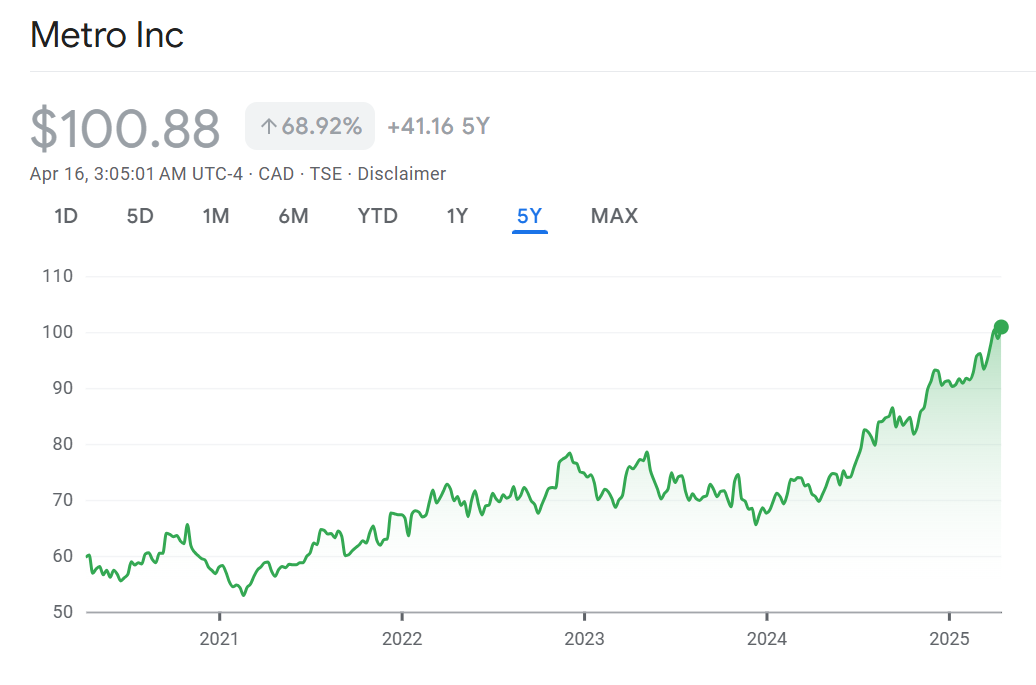This screenshot has height=685, width=1036.
Task: Select the MAX time range tab
Action: click(x=614, y=216)
